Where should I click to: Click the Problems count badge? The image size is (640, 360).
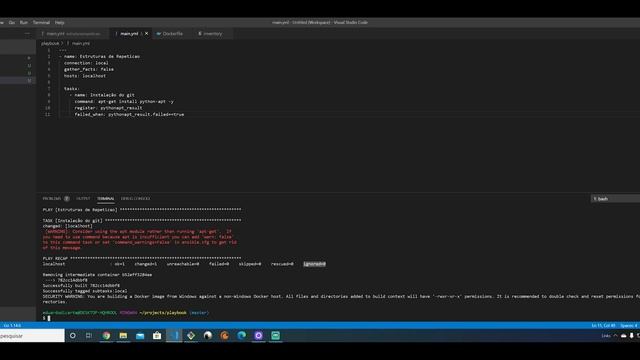pyautogui.click(x=67, y=198)
